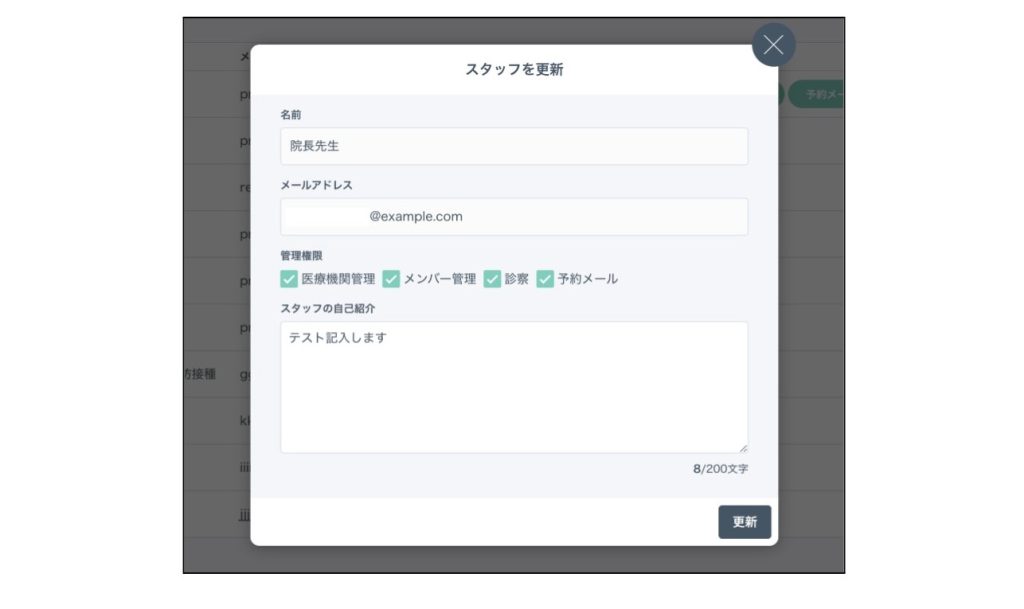Toggle the 診察 permission checkbox
This screenshot has width=1024, height=609.
[x=492, y=279]
